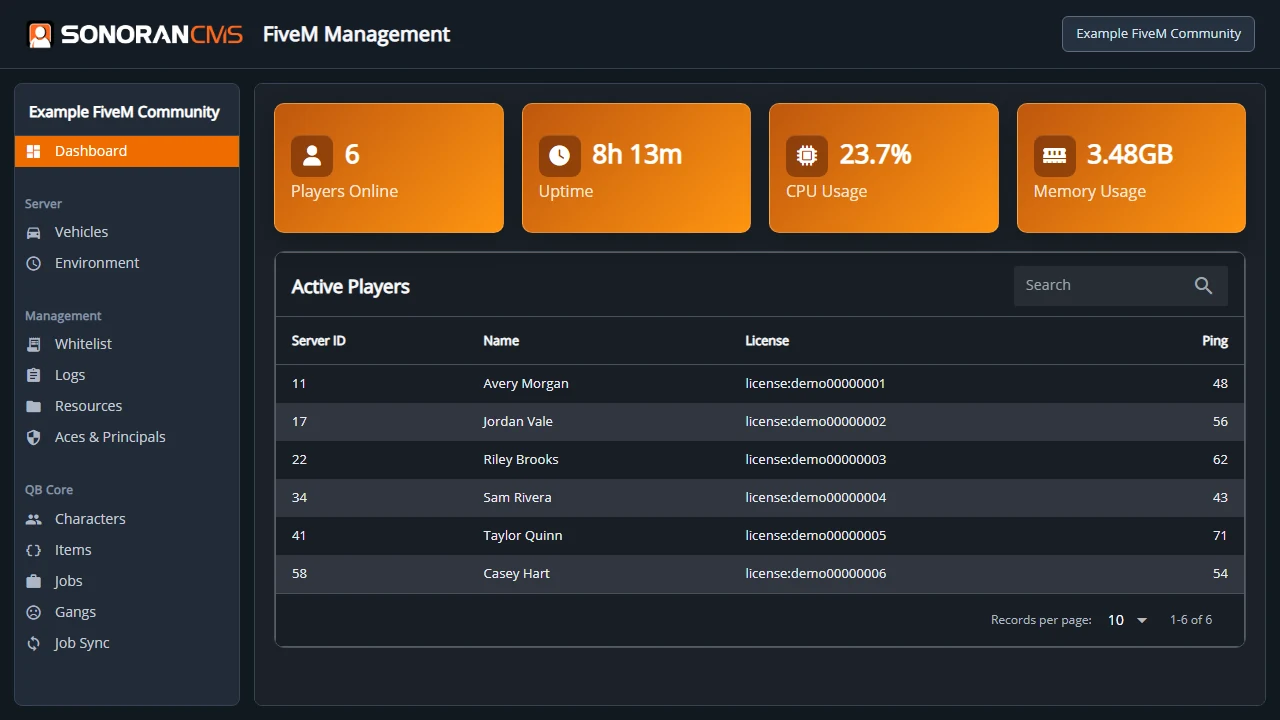Open the Logs page
This screenshot has width=1280, height=720.
click(127, 375)
